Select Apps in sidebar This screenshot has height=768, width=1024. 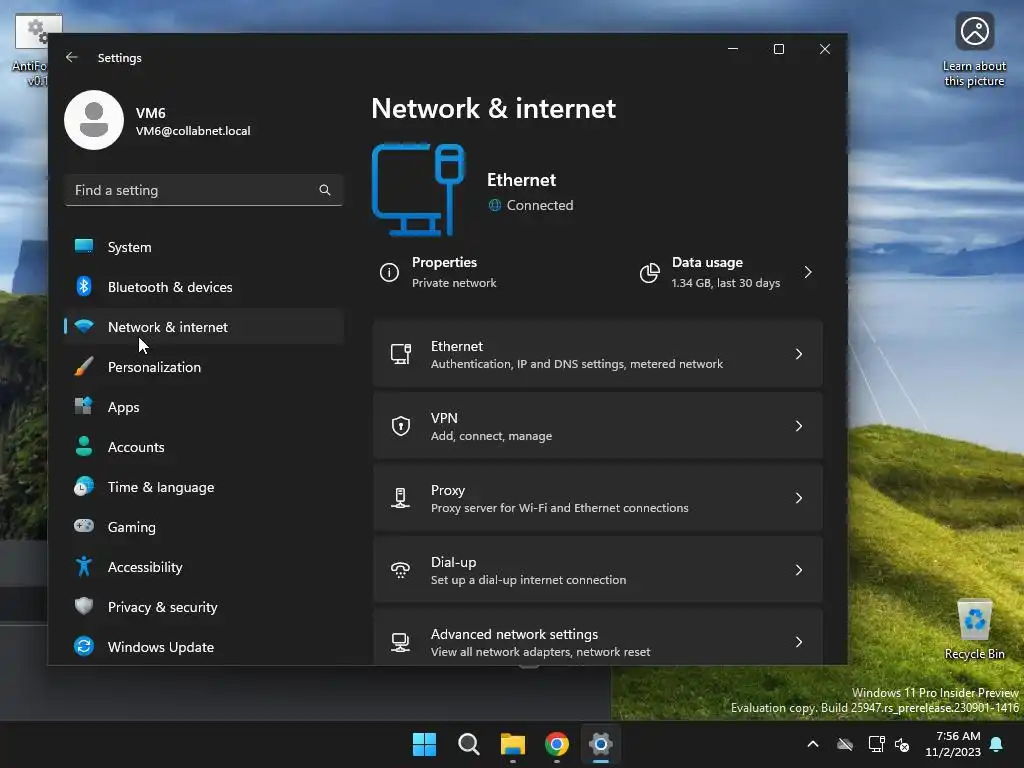pos(204,407)
